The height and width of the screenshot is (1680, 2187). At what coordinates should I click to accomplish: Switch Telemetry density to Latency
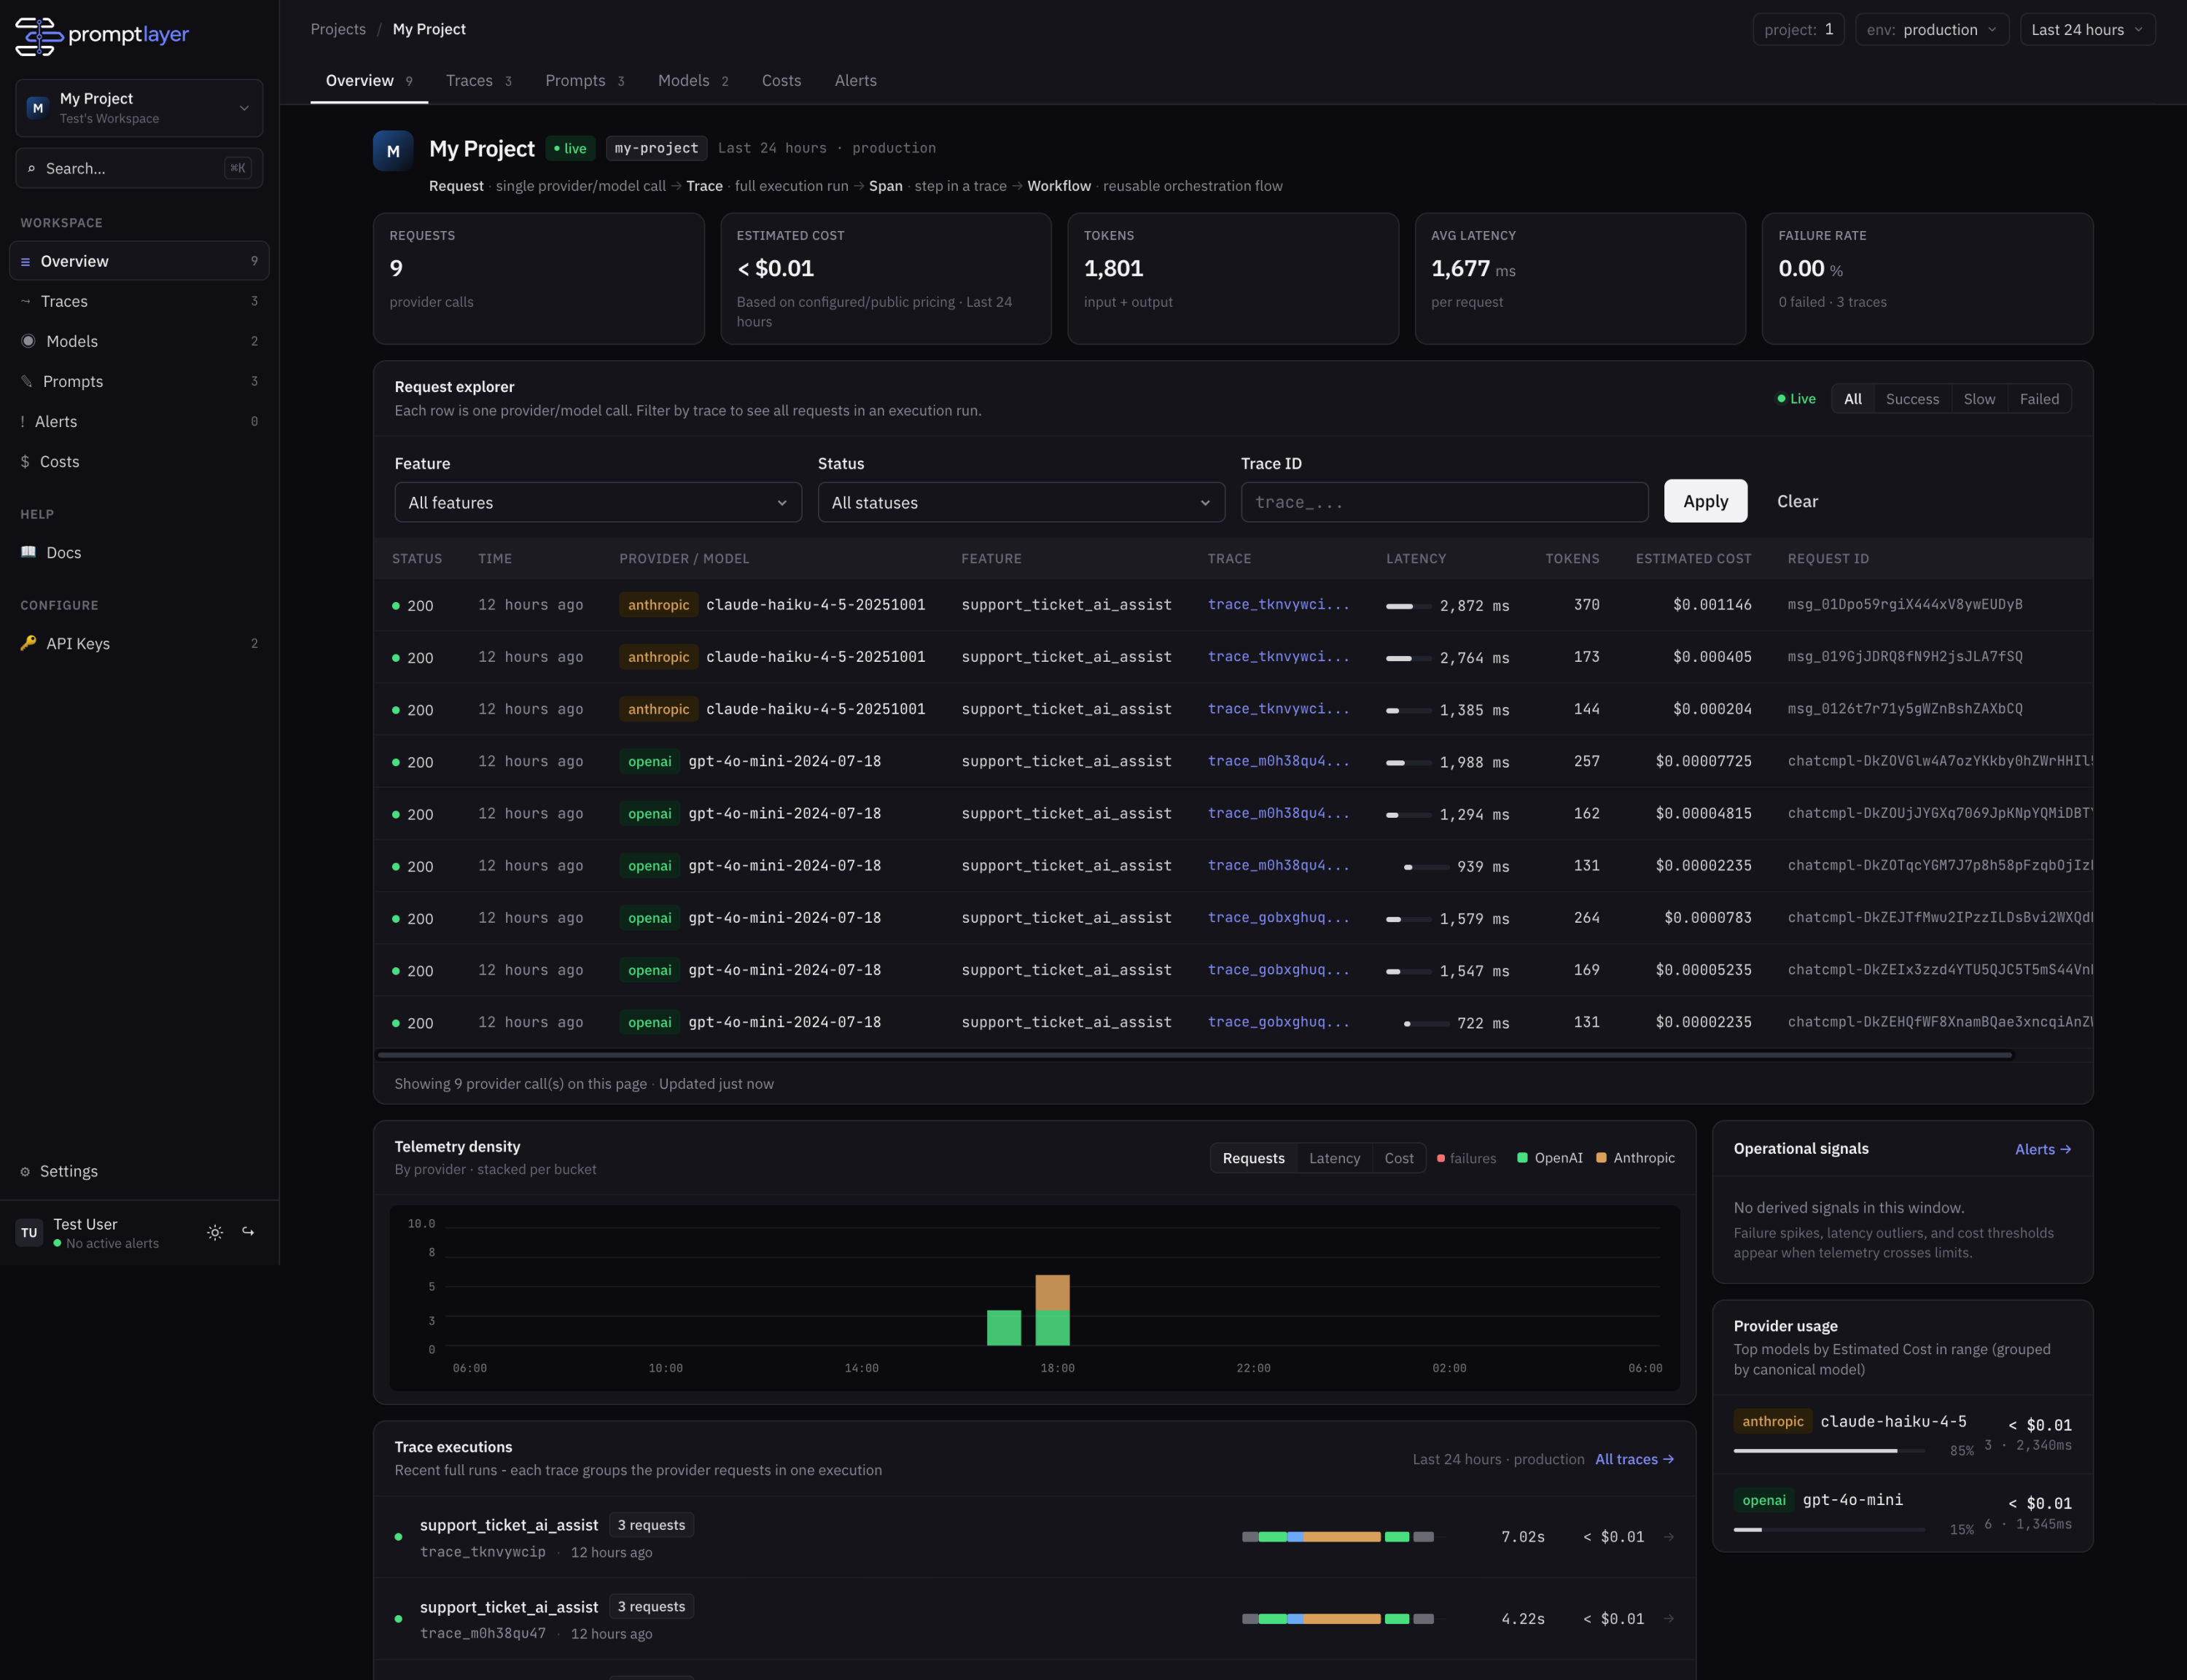point(1334,1158)
